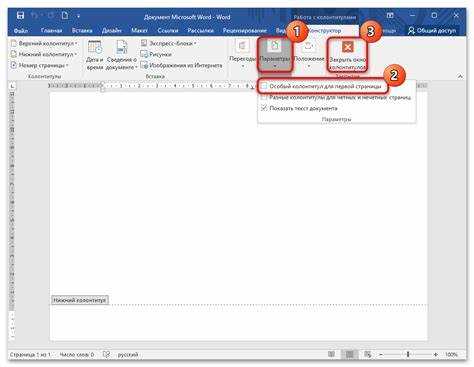Open the ribbon display options icon

pos(390,15)
